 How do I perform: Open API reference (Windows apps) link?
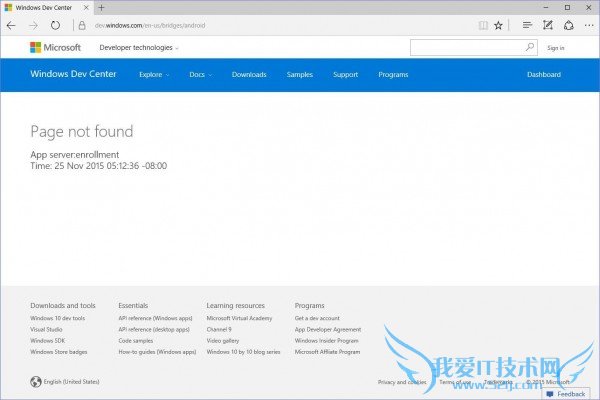point(155,318)
